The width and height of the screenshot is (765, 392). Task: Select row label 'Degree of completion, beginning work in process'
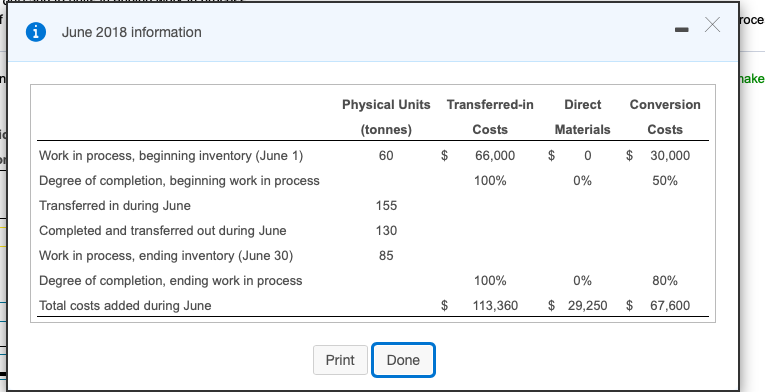179,181
